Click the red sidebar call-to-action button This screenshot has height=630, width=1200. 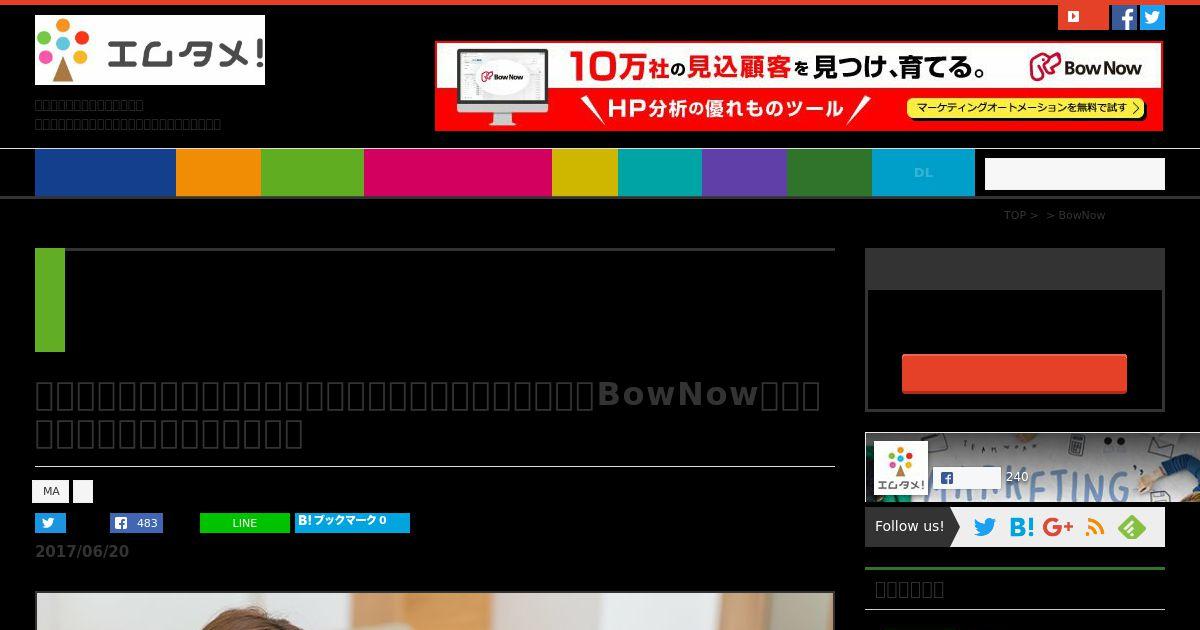click(x=1014, y=373)
